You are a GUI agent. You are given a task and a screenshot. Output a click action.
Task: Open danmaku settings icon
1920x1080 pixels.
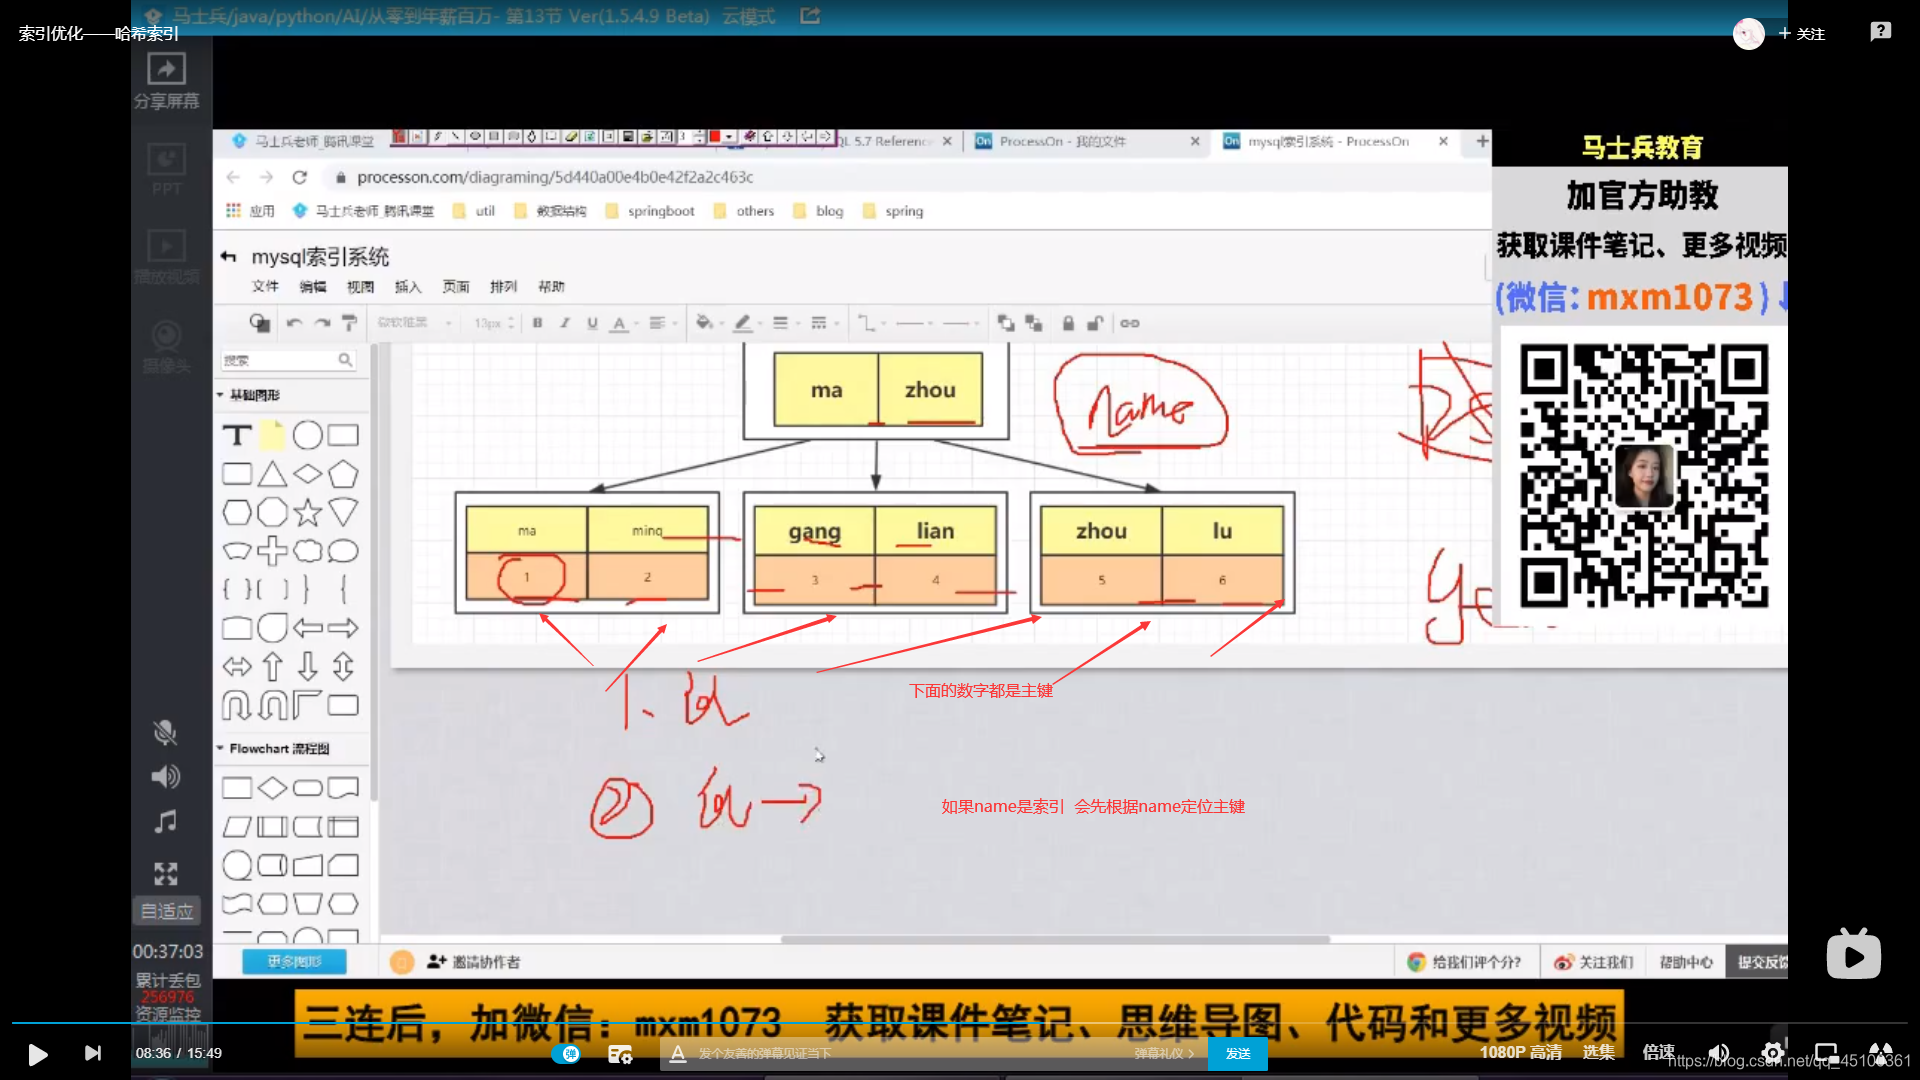pos(620,1054)
